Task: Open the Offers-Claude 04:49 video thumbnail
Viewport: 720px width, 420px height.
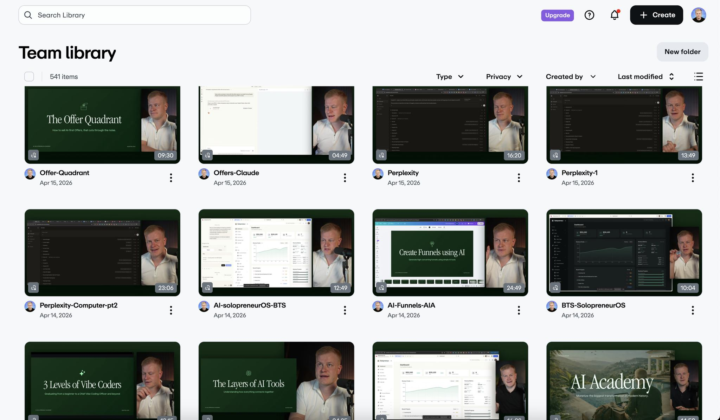Action: 276,124
